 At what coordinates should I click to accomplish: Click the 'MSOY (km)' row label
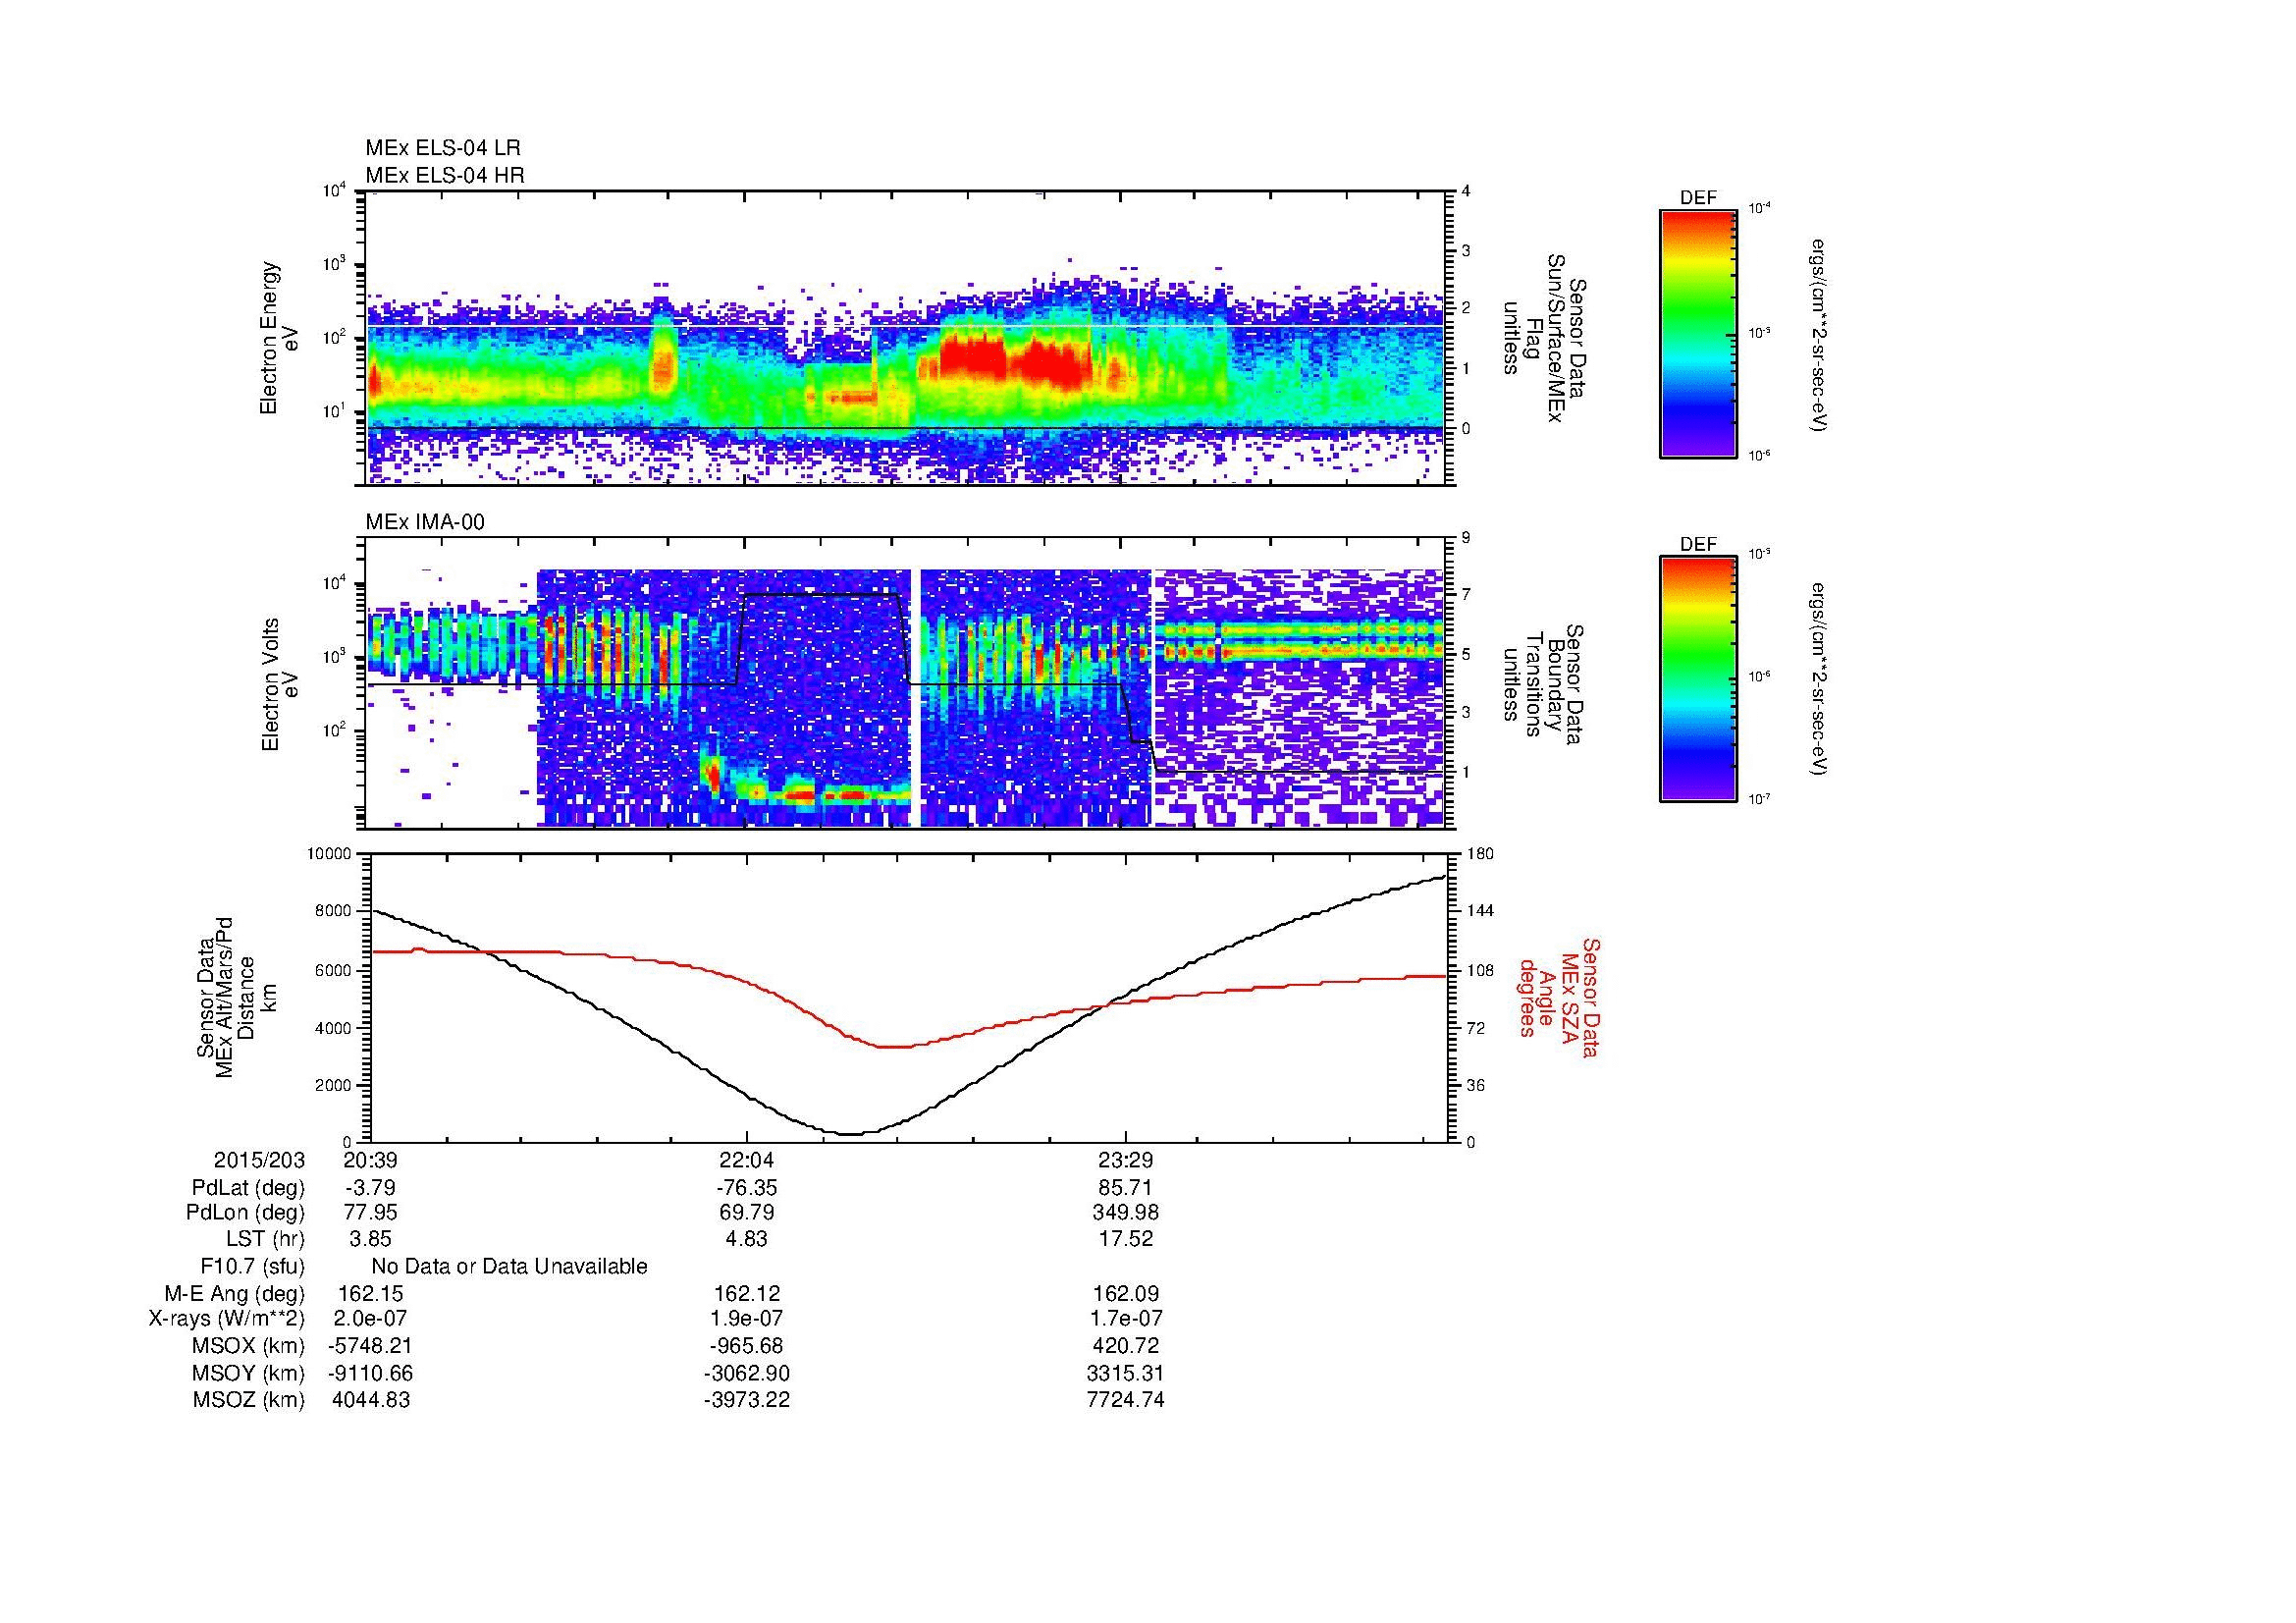[248, 1374]
